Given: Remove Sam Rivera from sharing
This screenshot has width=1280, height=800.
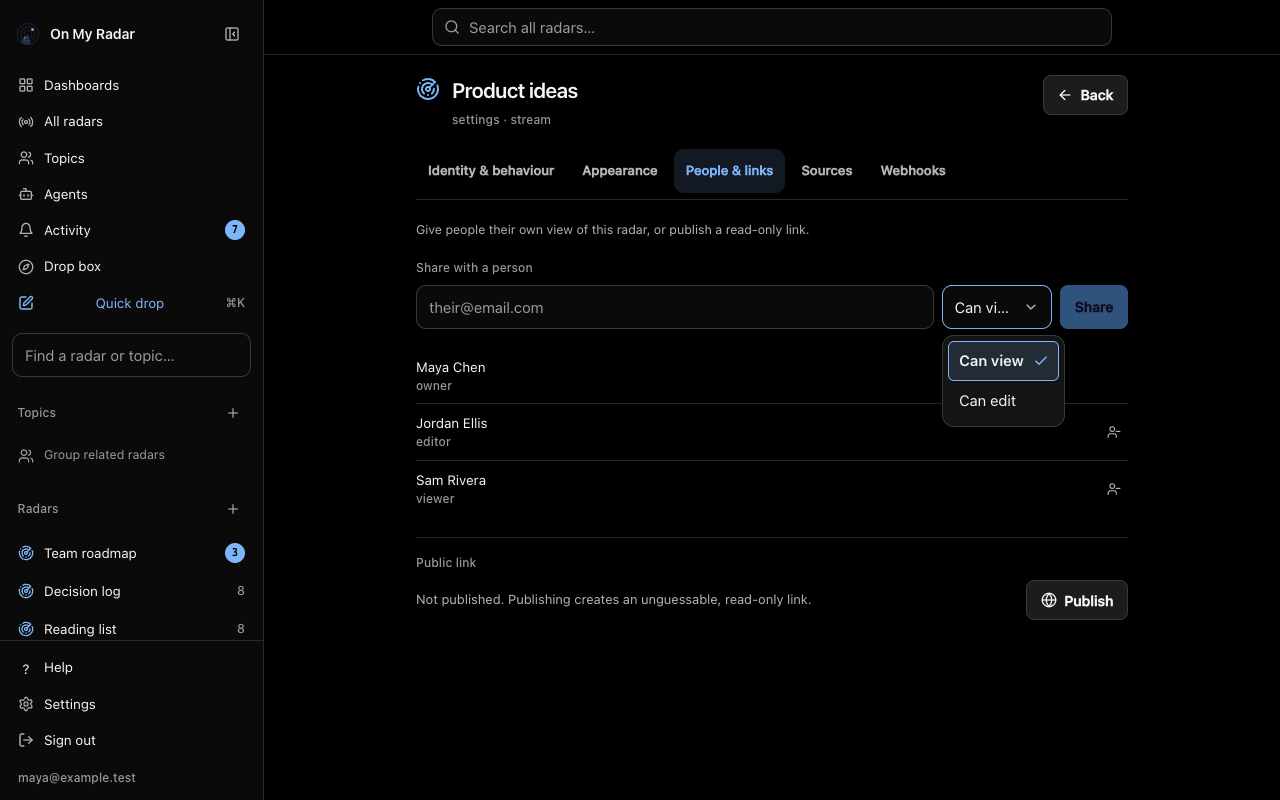Looking at the screenshot, I should tap(1113, 489).
